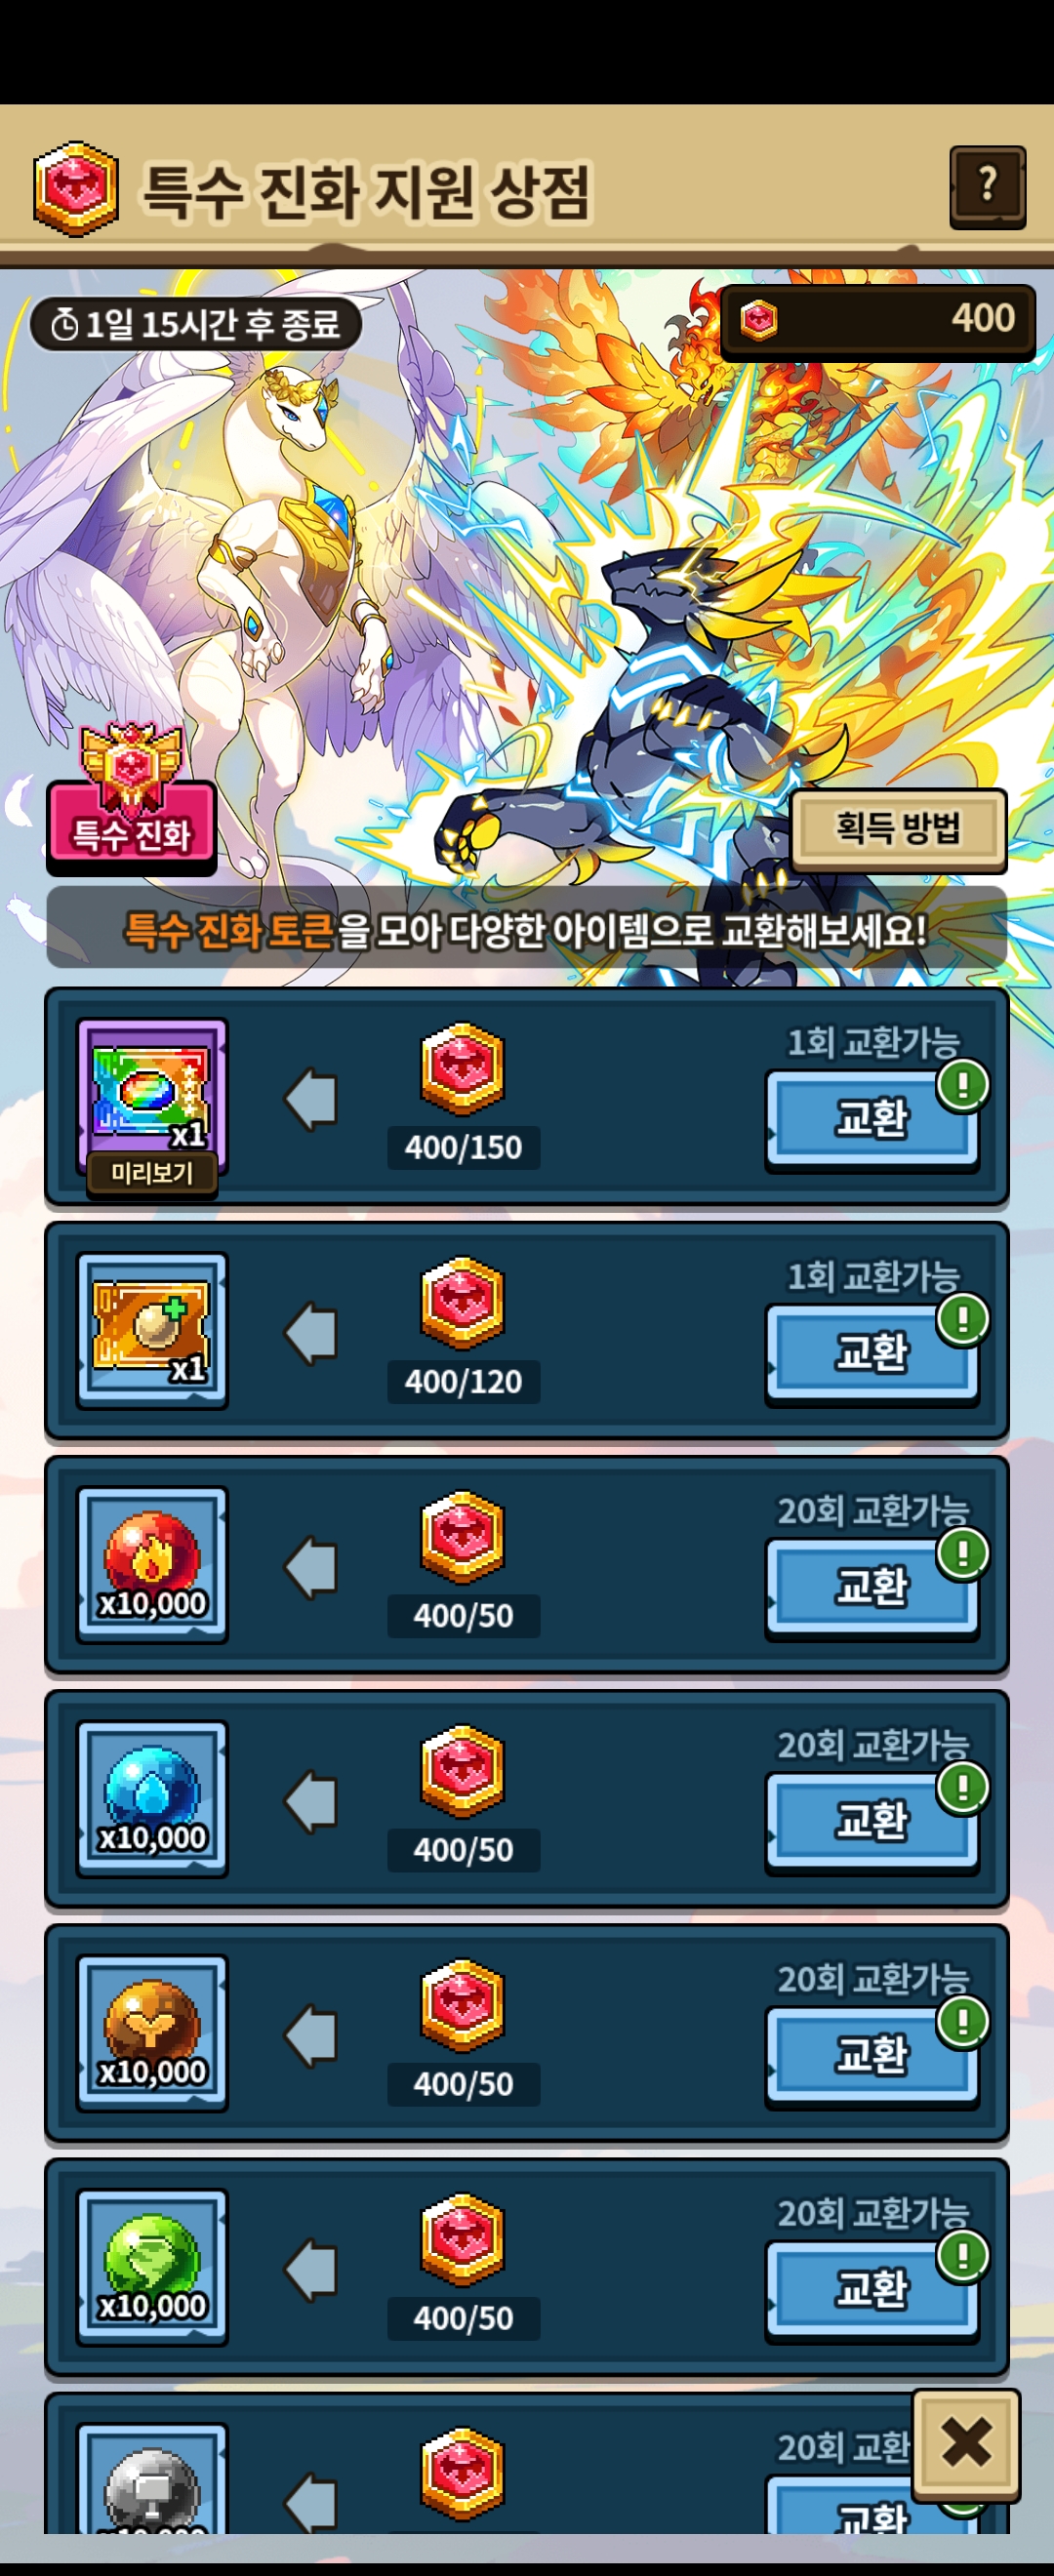Image resolution: width=1054 pixels, height=2576 pixels.
Task: Select the red fire orb x10,000 item
Action: 152,1564
